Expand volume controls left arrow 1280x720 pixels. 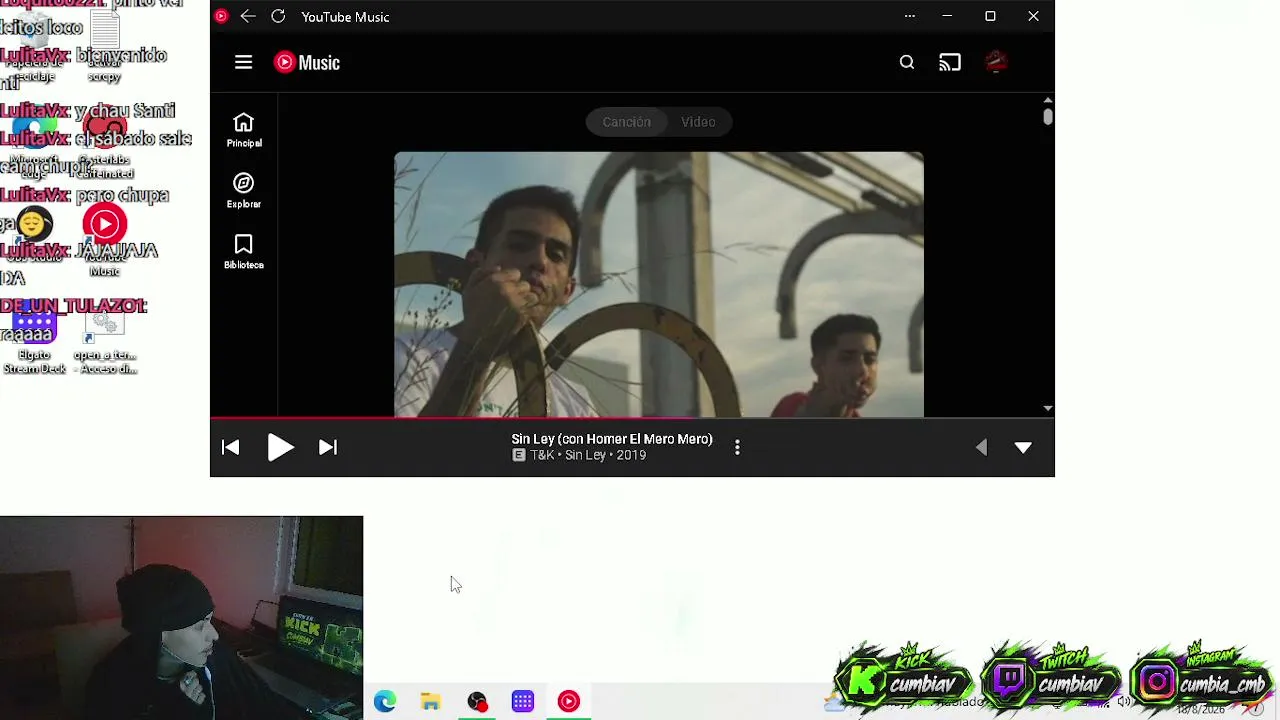pos(981,447)
